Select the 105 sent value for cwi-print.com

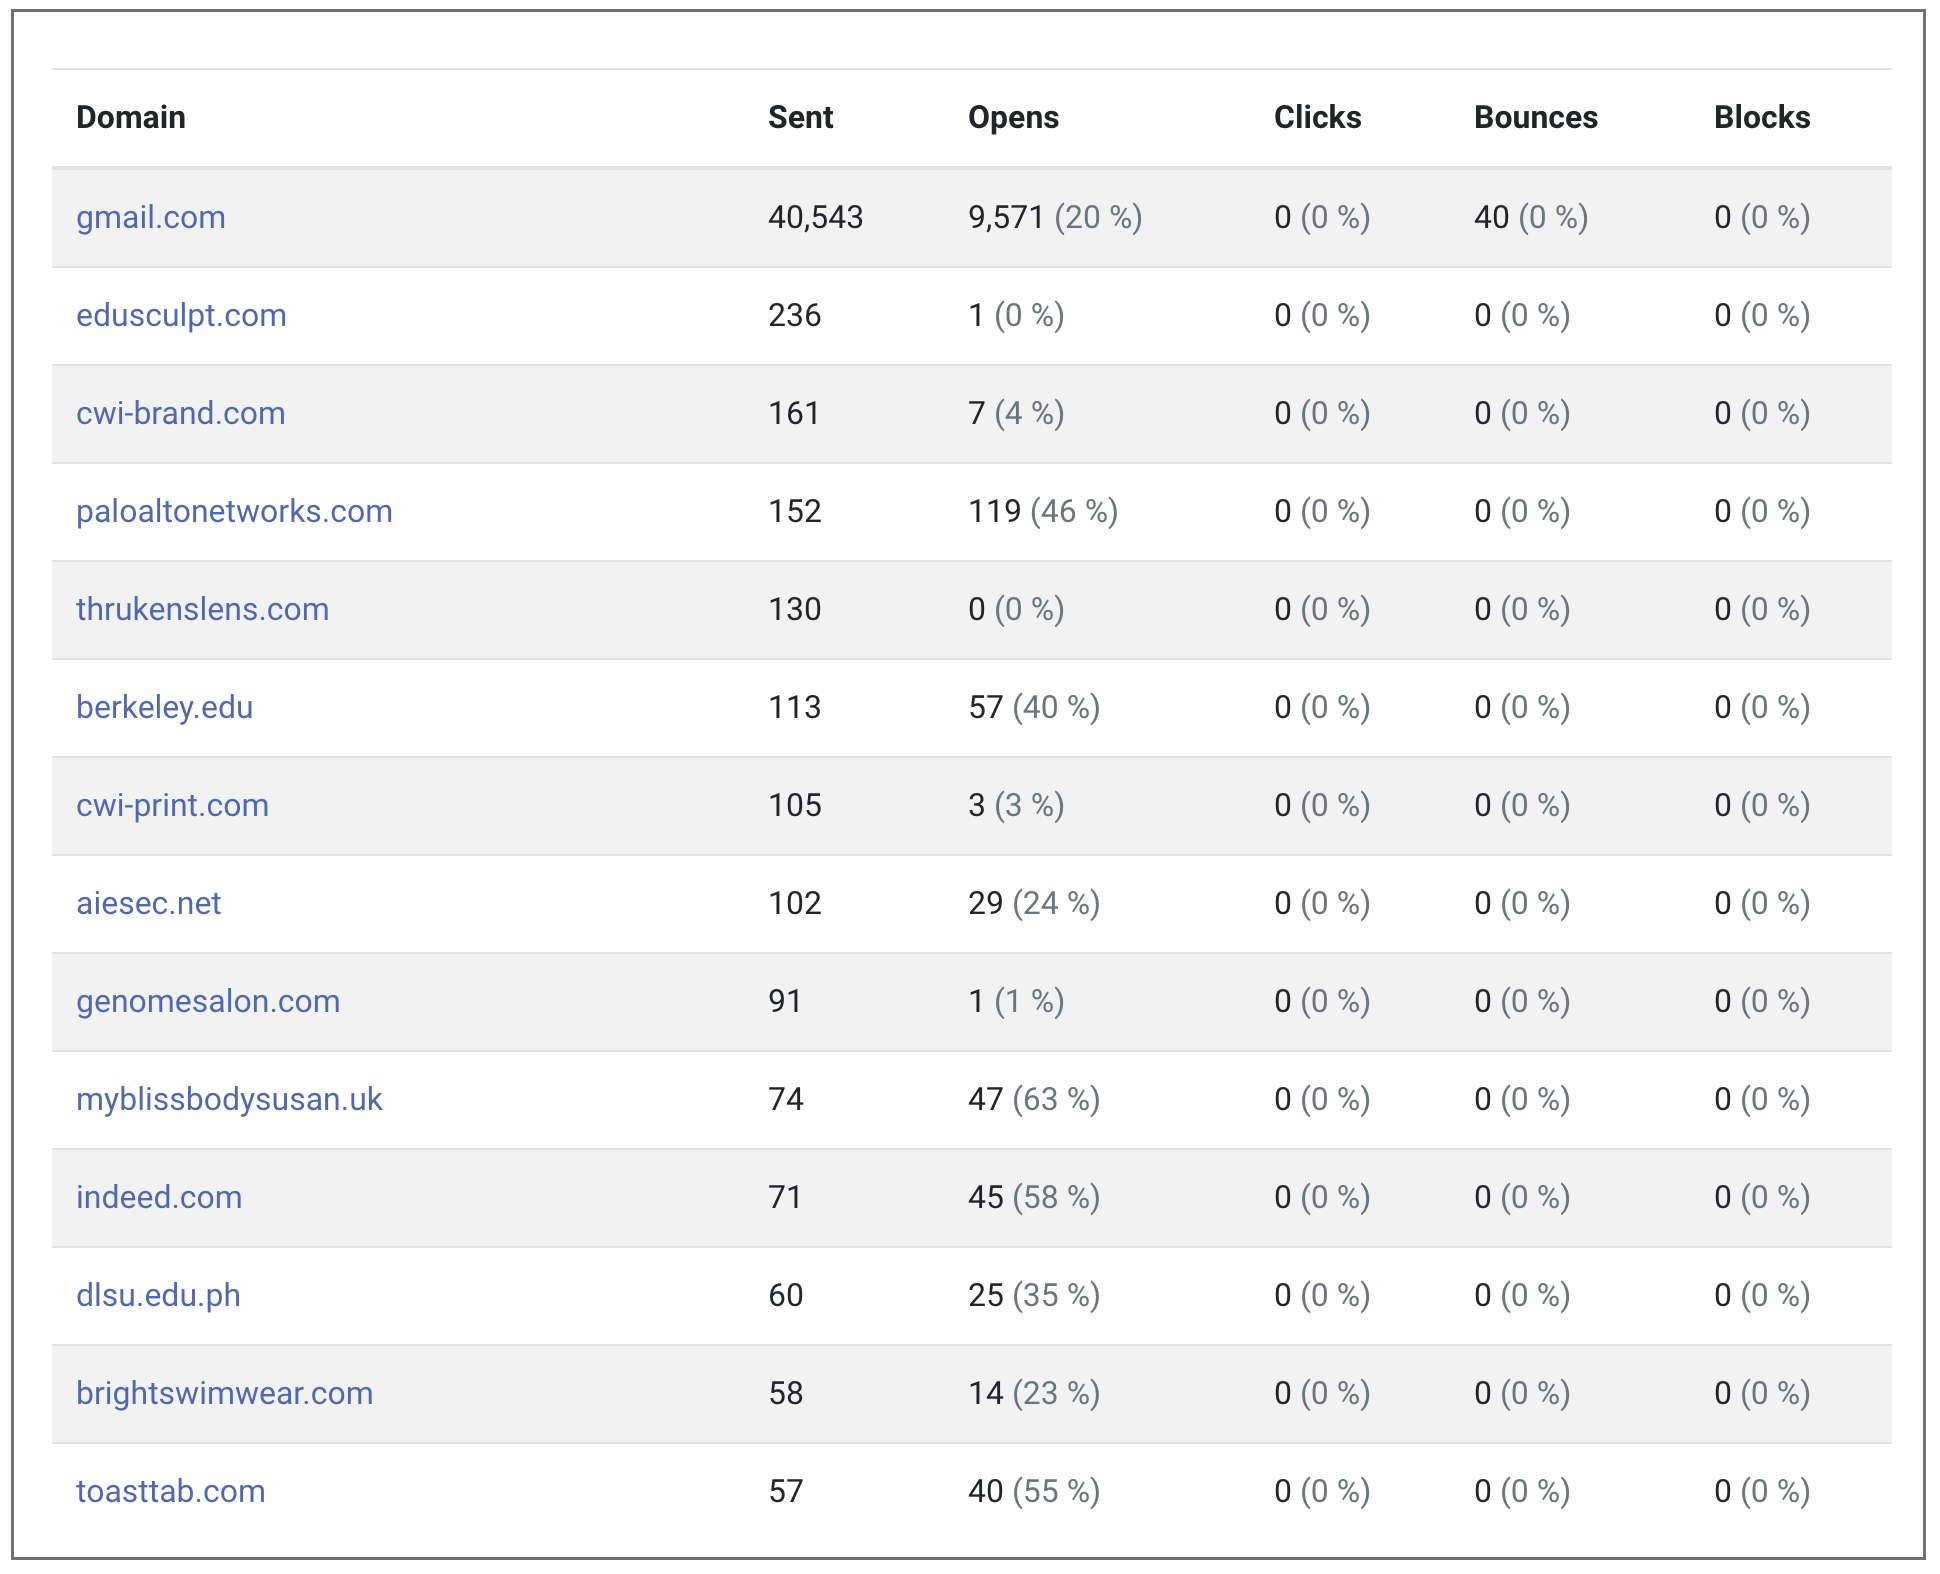794,805
